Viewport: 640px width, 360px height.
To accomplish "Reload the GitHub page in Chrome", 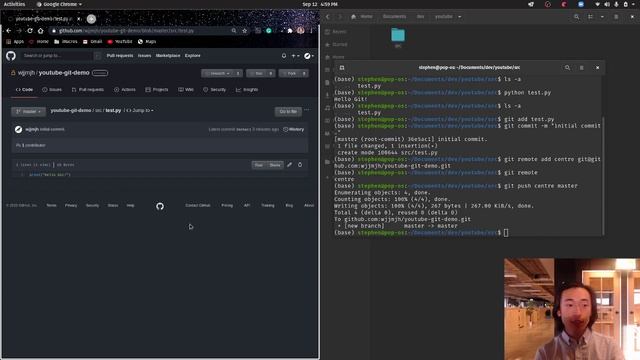I will click(x=30, y=31).
